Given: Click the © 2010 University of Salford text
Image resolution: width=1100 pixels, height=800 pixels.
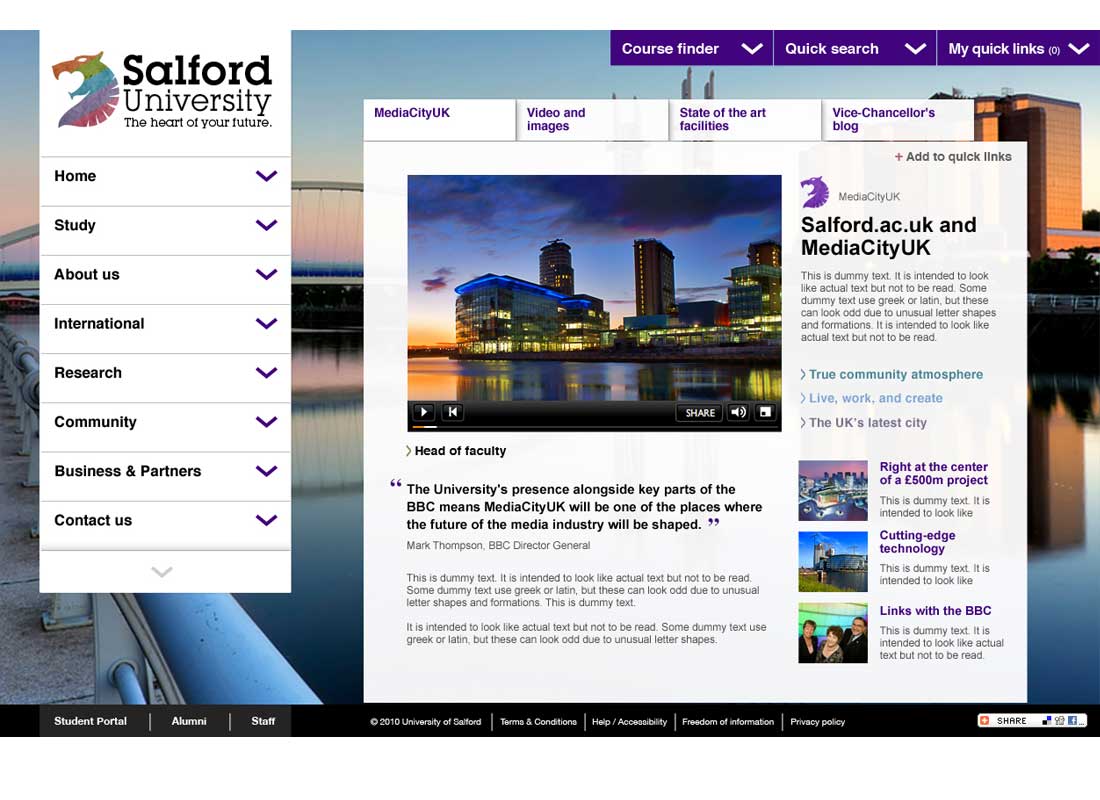Looking at the screenshot, I should 426,721.
